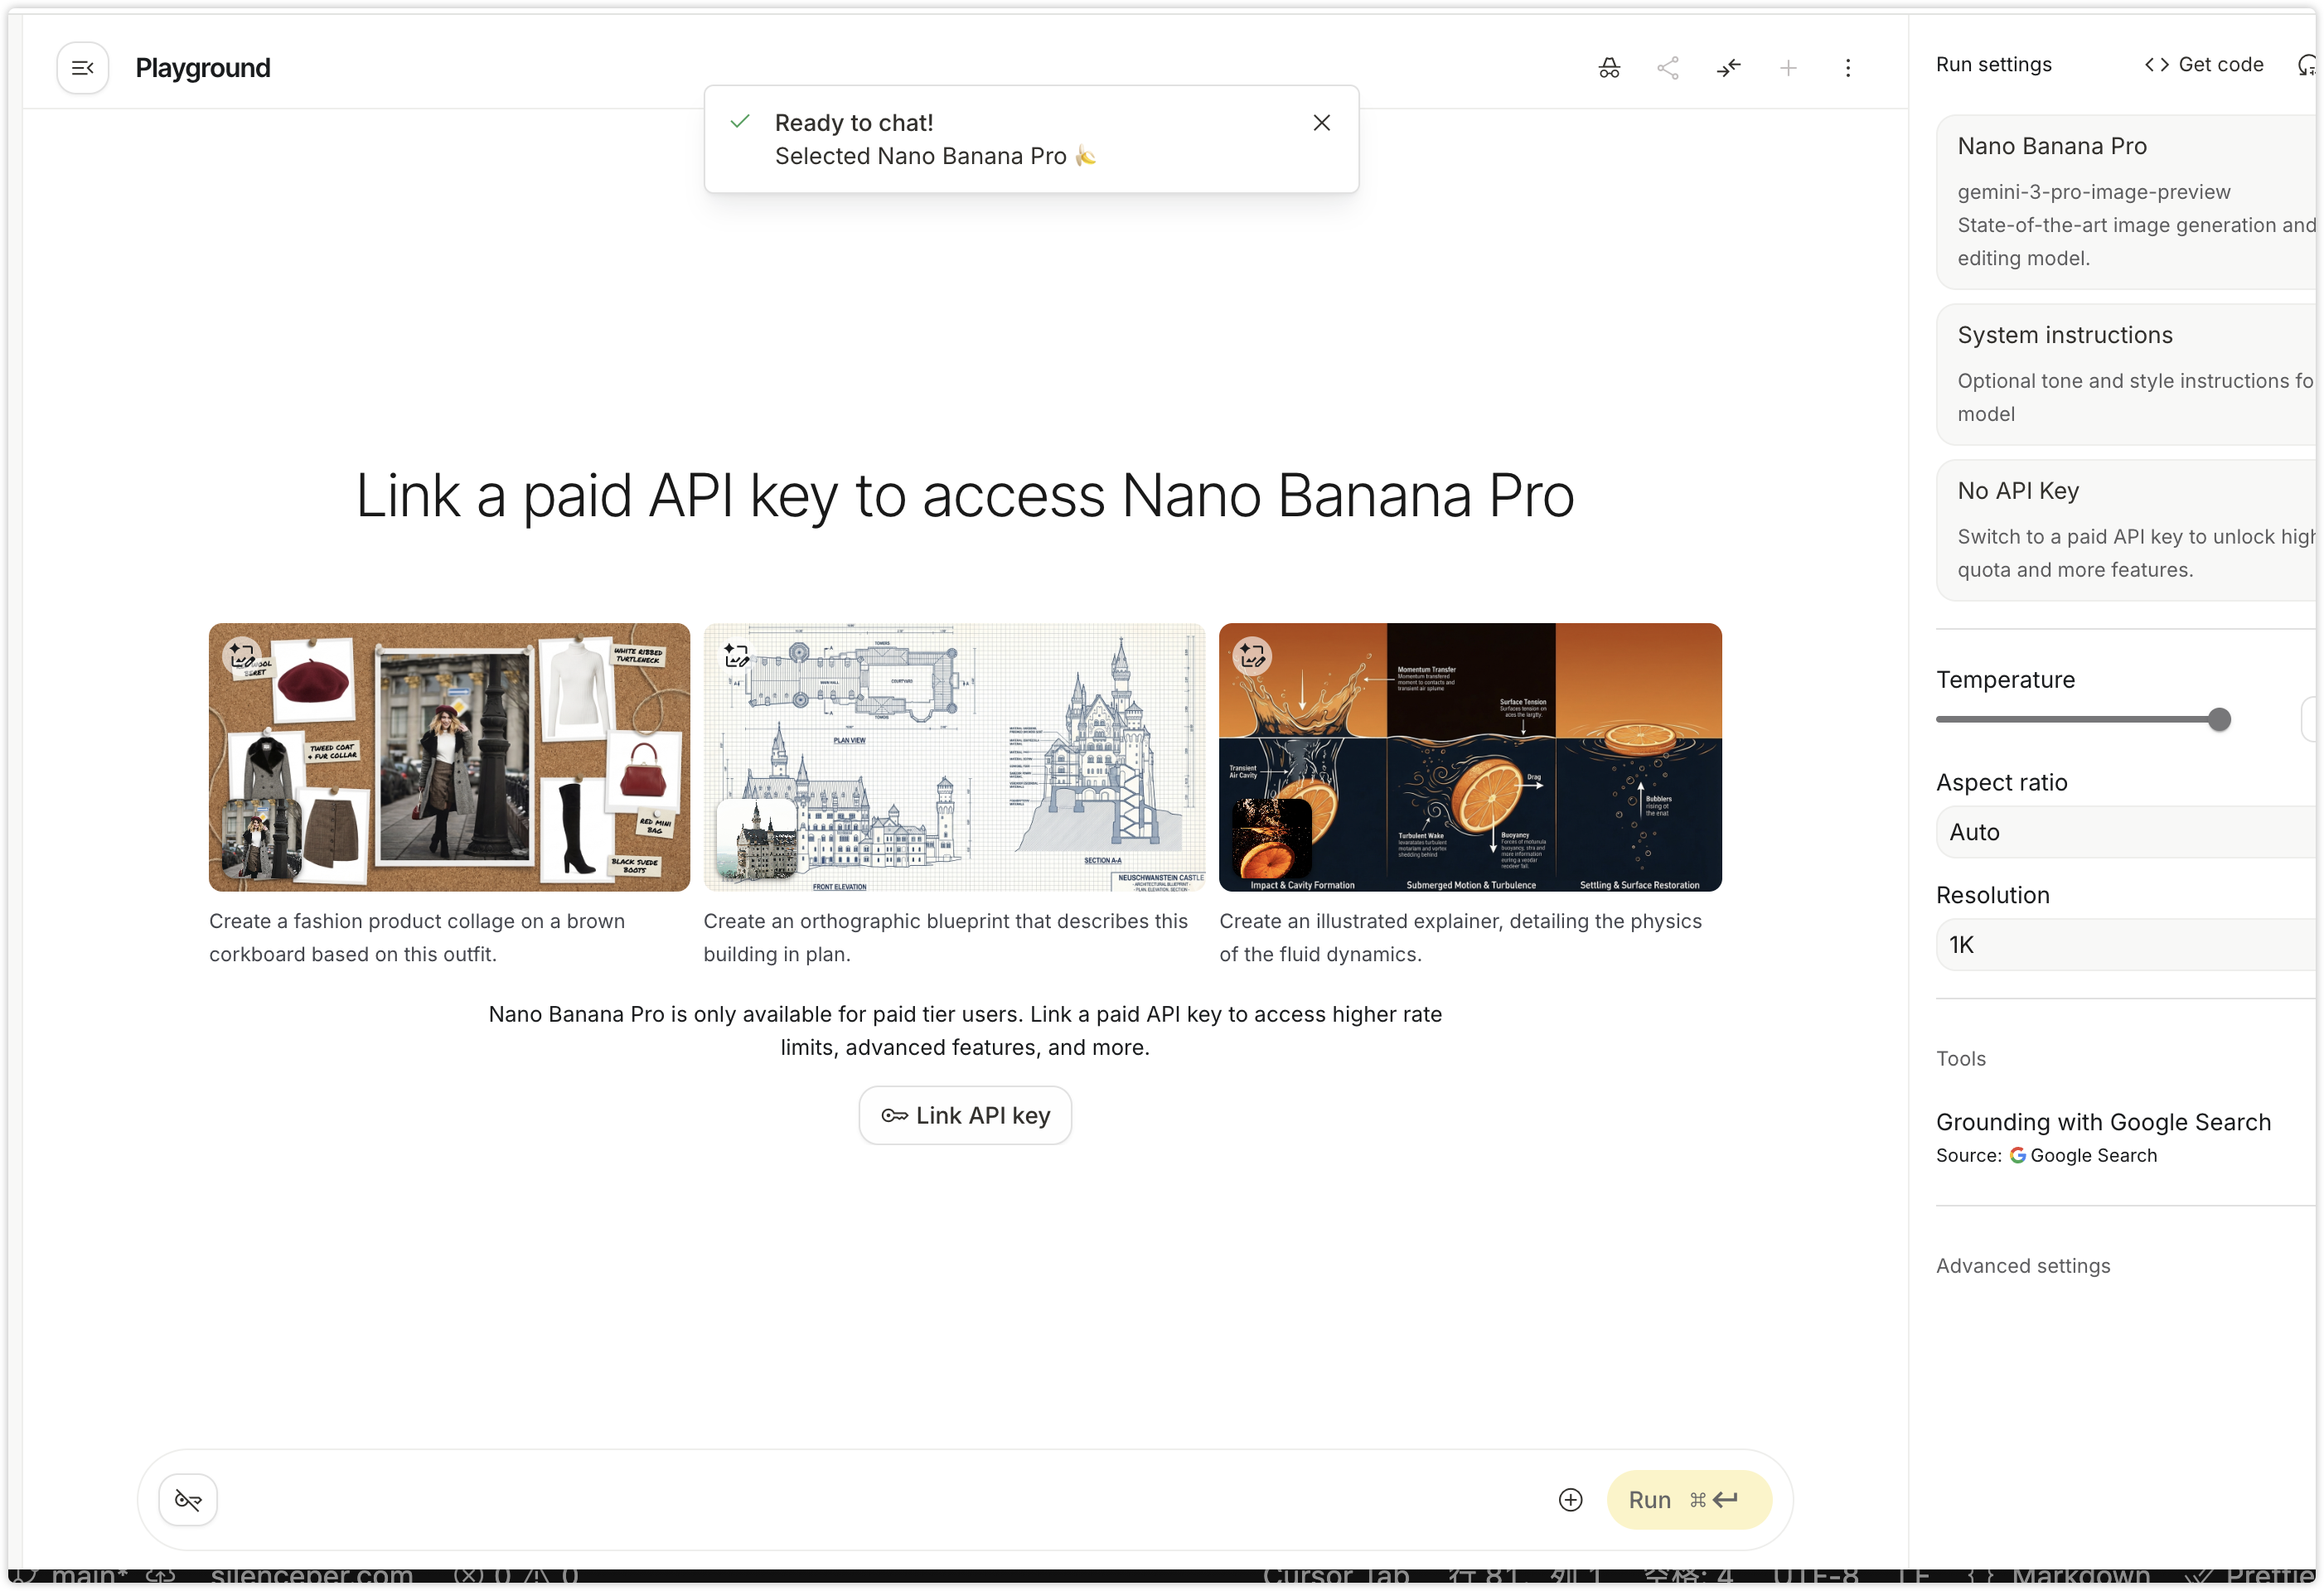Click the Run settings heading
This screenshot has height=1591, width=2324.
point(1993,64)
